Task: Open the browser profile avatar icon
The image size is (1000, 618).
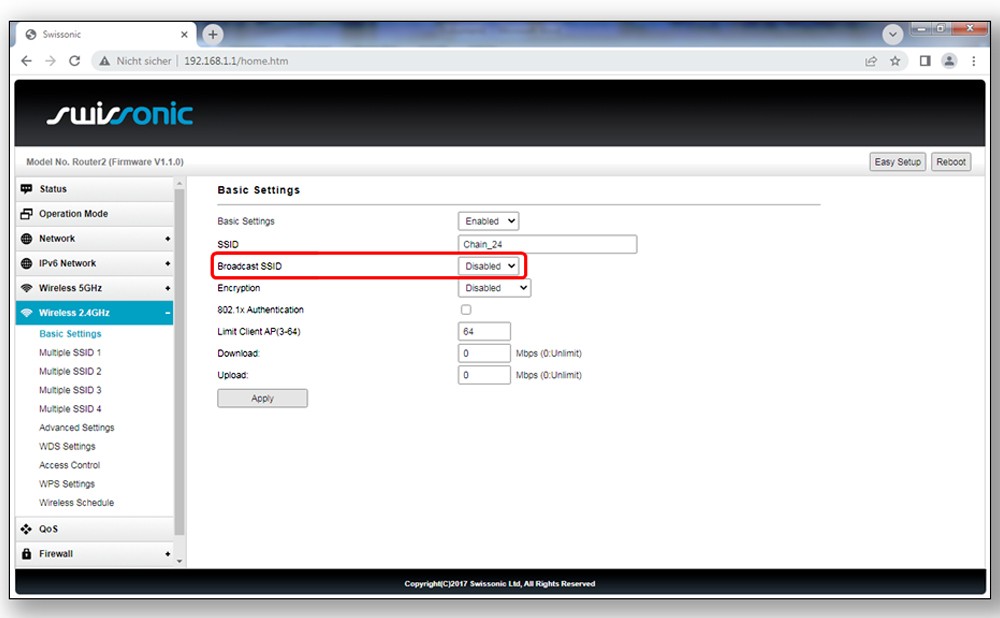Action: [x=949, y=61]
